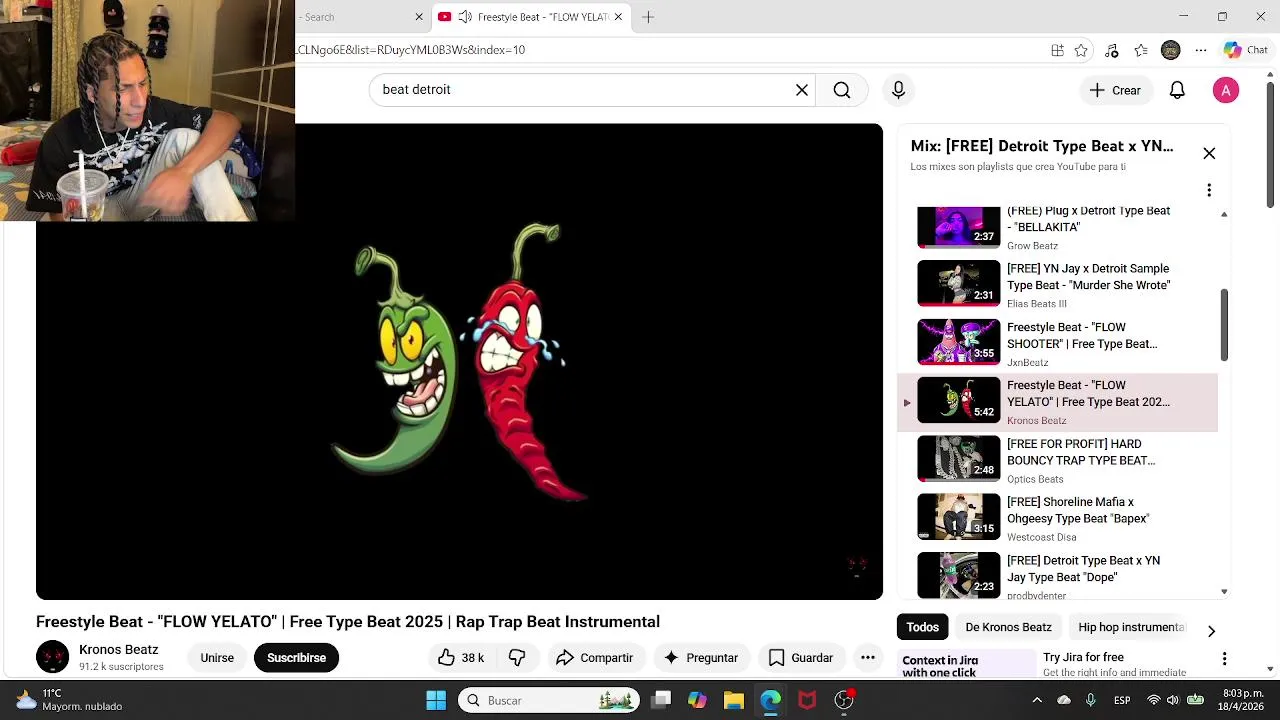Click the Preguntar button
Screen dimensions: 1280x720
tap(701, 657)
